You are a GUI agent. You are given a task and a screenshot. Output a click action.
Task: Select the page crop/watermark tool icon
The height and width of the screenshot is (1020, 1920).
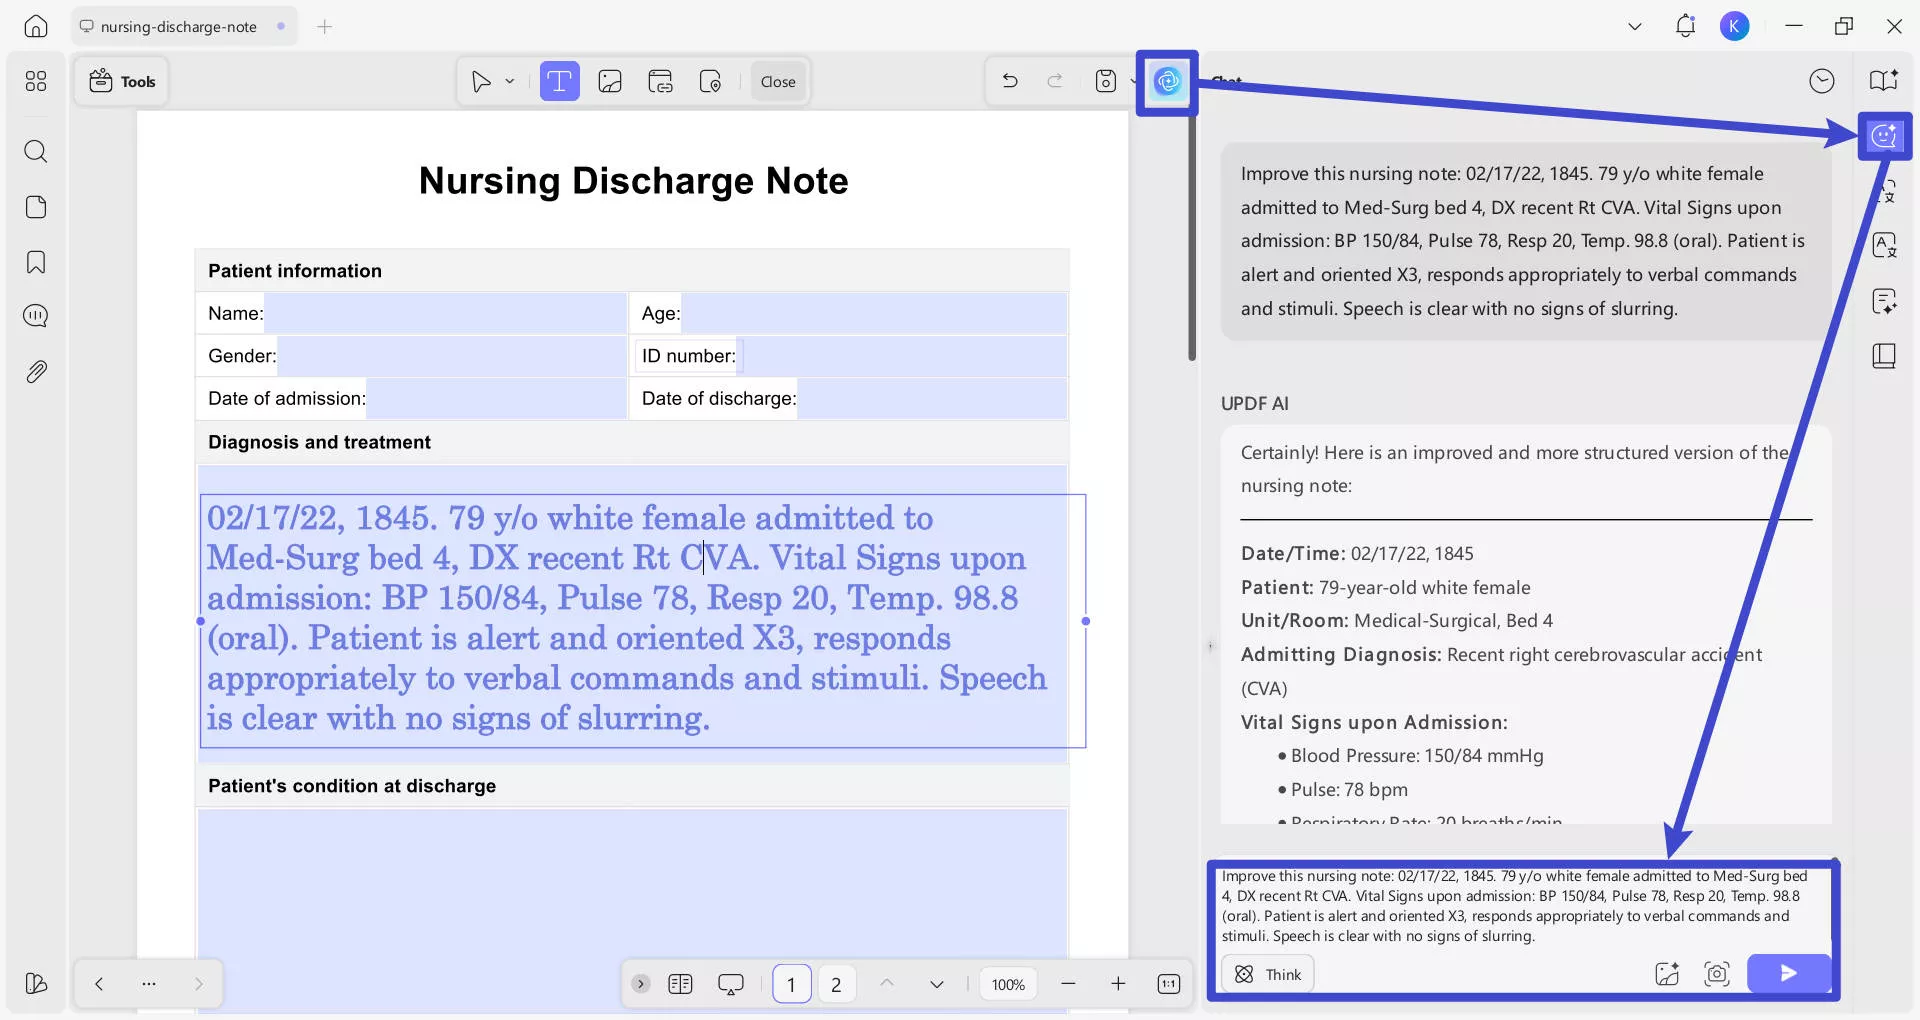tap(710, 82)
